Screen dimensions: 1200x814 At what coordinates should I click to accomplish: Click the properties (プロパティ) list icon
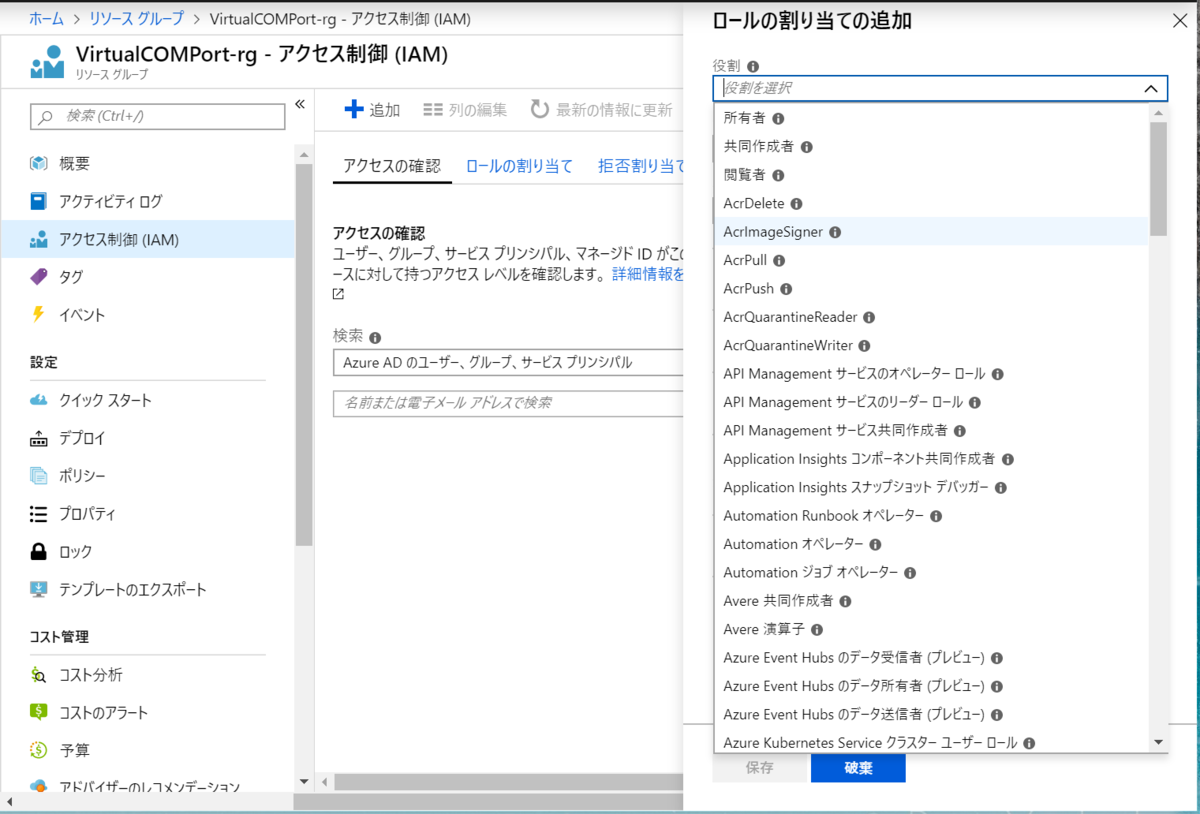(x=39, y=514)
